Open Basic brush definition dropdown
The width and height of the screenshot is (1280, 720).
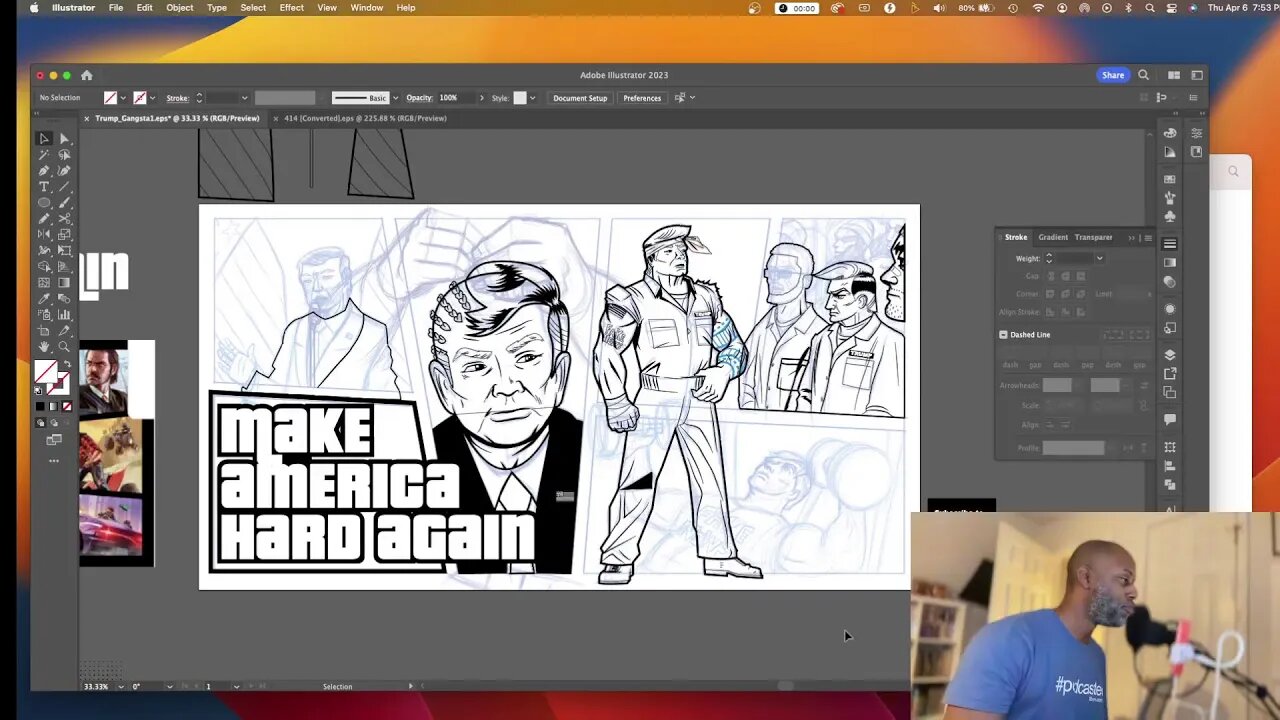click(395, 98)
